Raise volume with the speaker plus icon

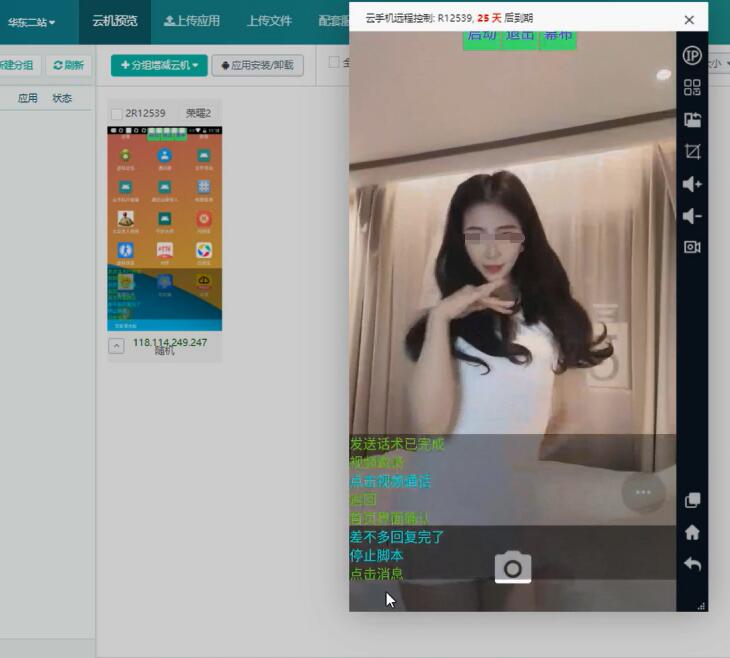pyautogui.click(x=692, y=184)
